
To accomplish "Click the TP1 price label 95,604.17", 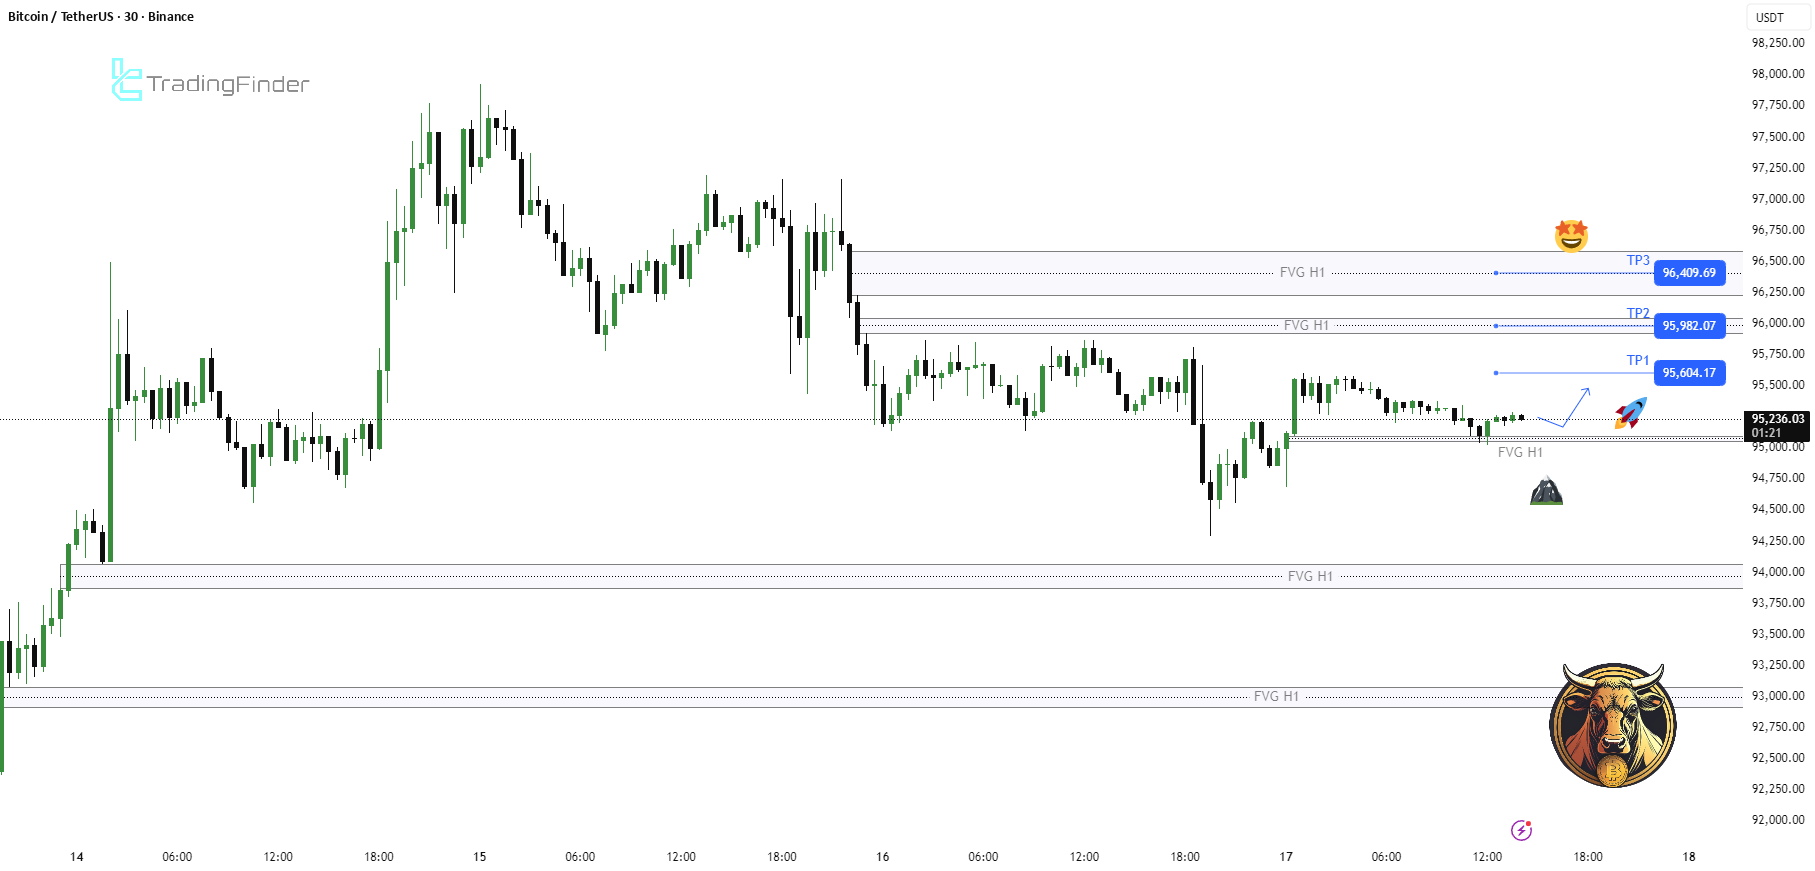I will pos(1689,373).
